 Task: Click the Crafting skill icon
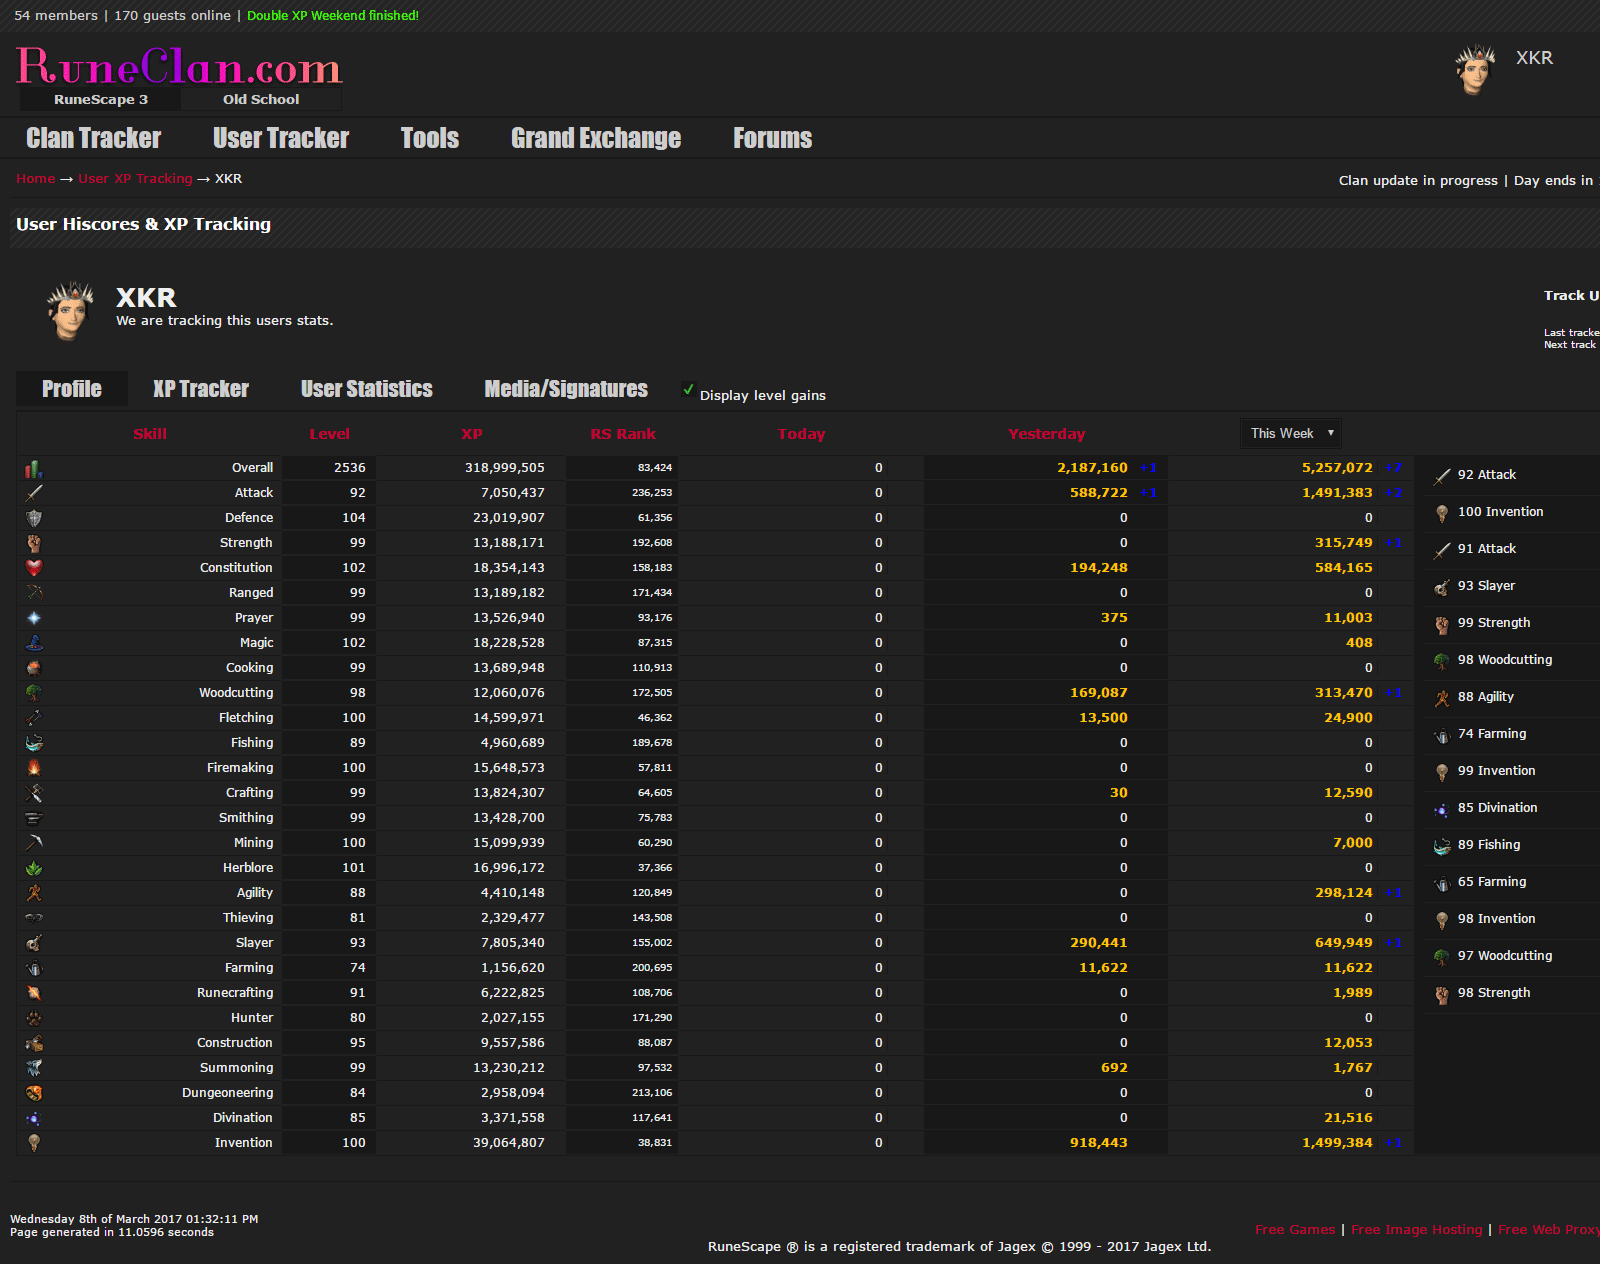click(34, 793)
